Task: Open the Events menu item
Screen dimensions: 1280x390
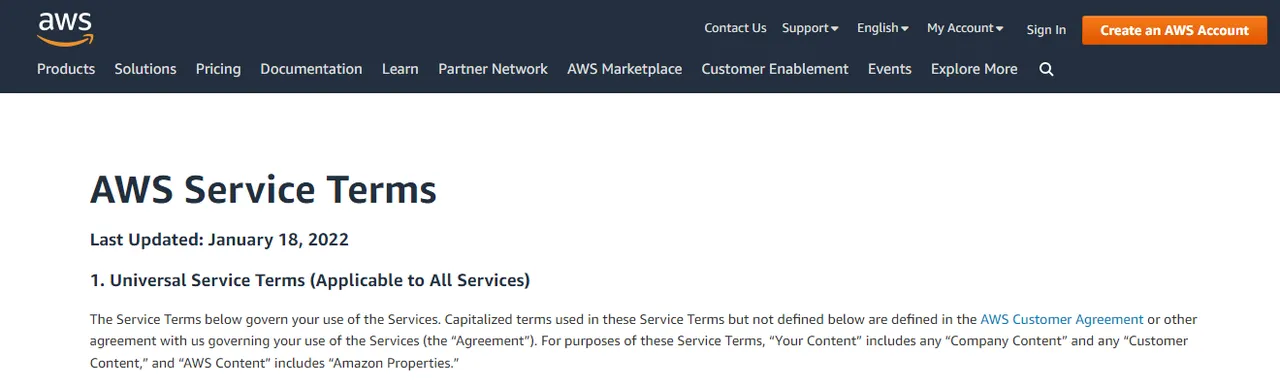Action: coord(890,69)
